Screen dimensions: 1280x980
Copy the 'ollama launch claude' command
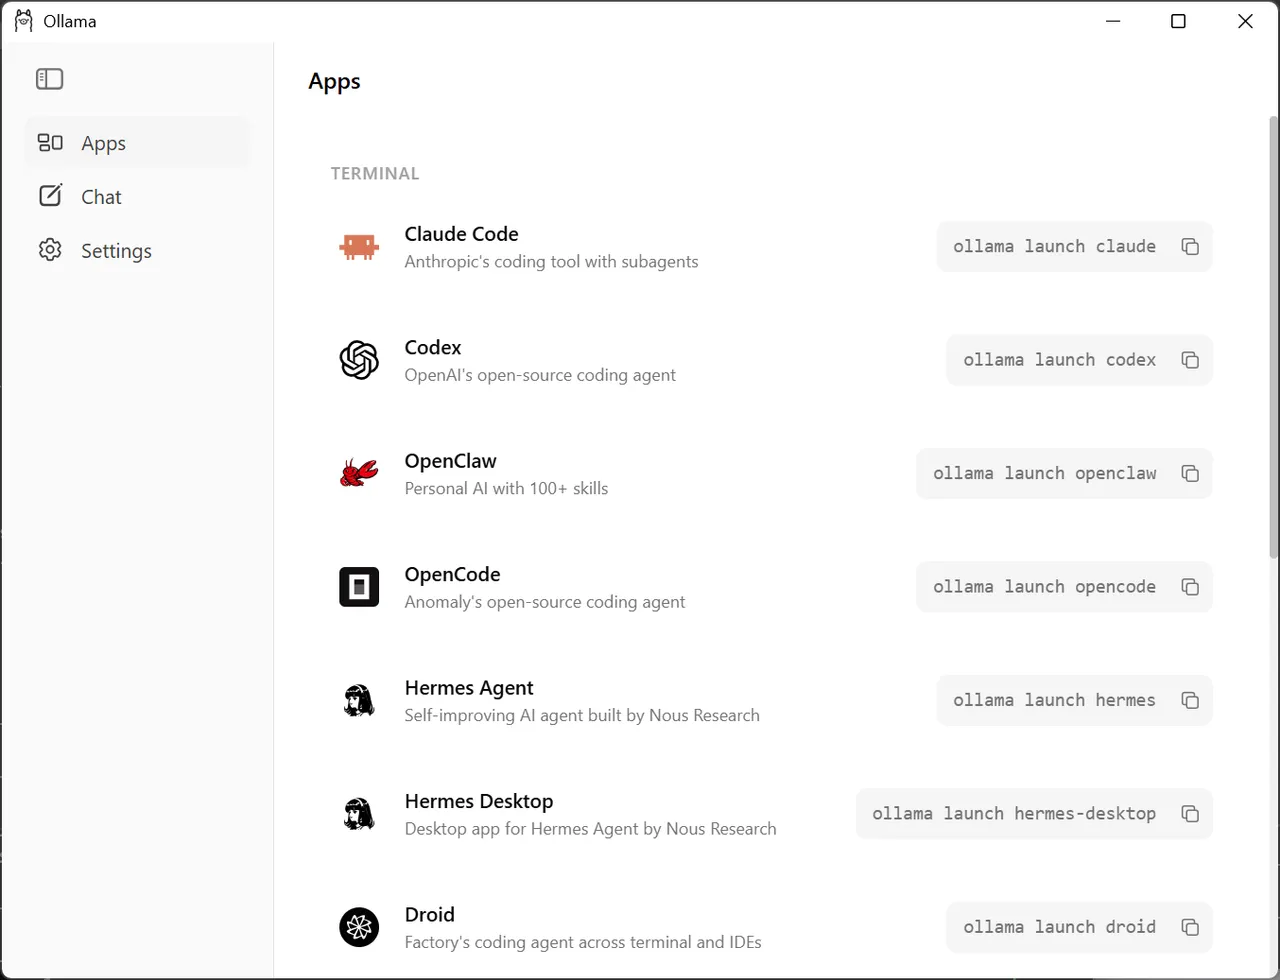pos(1190,247)
